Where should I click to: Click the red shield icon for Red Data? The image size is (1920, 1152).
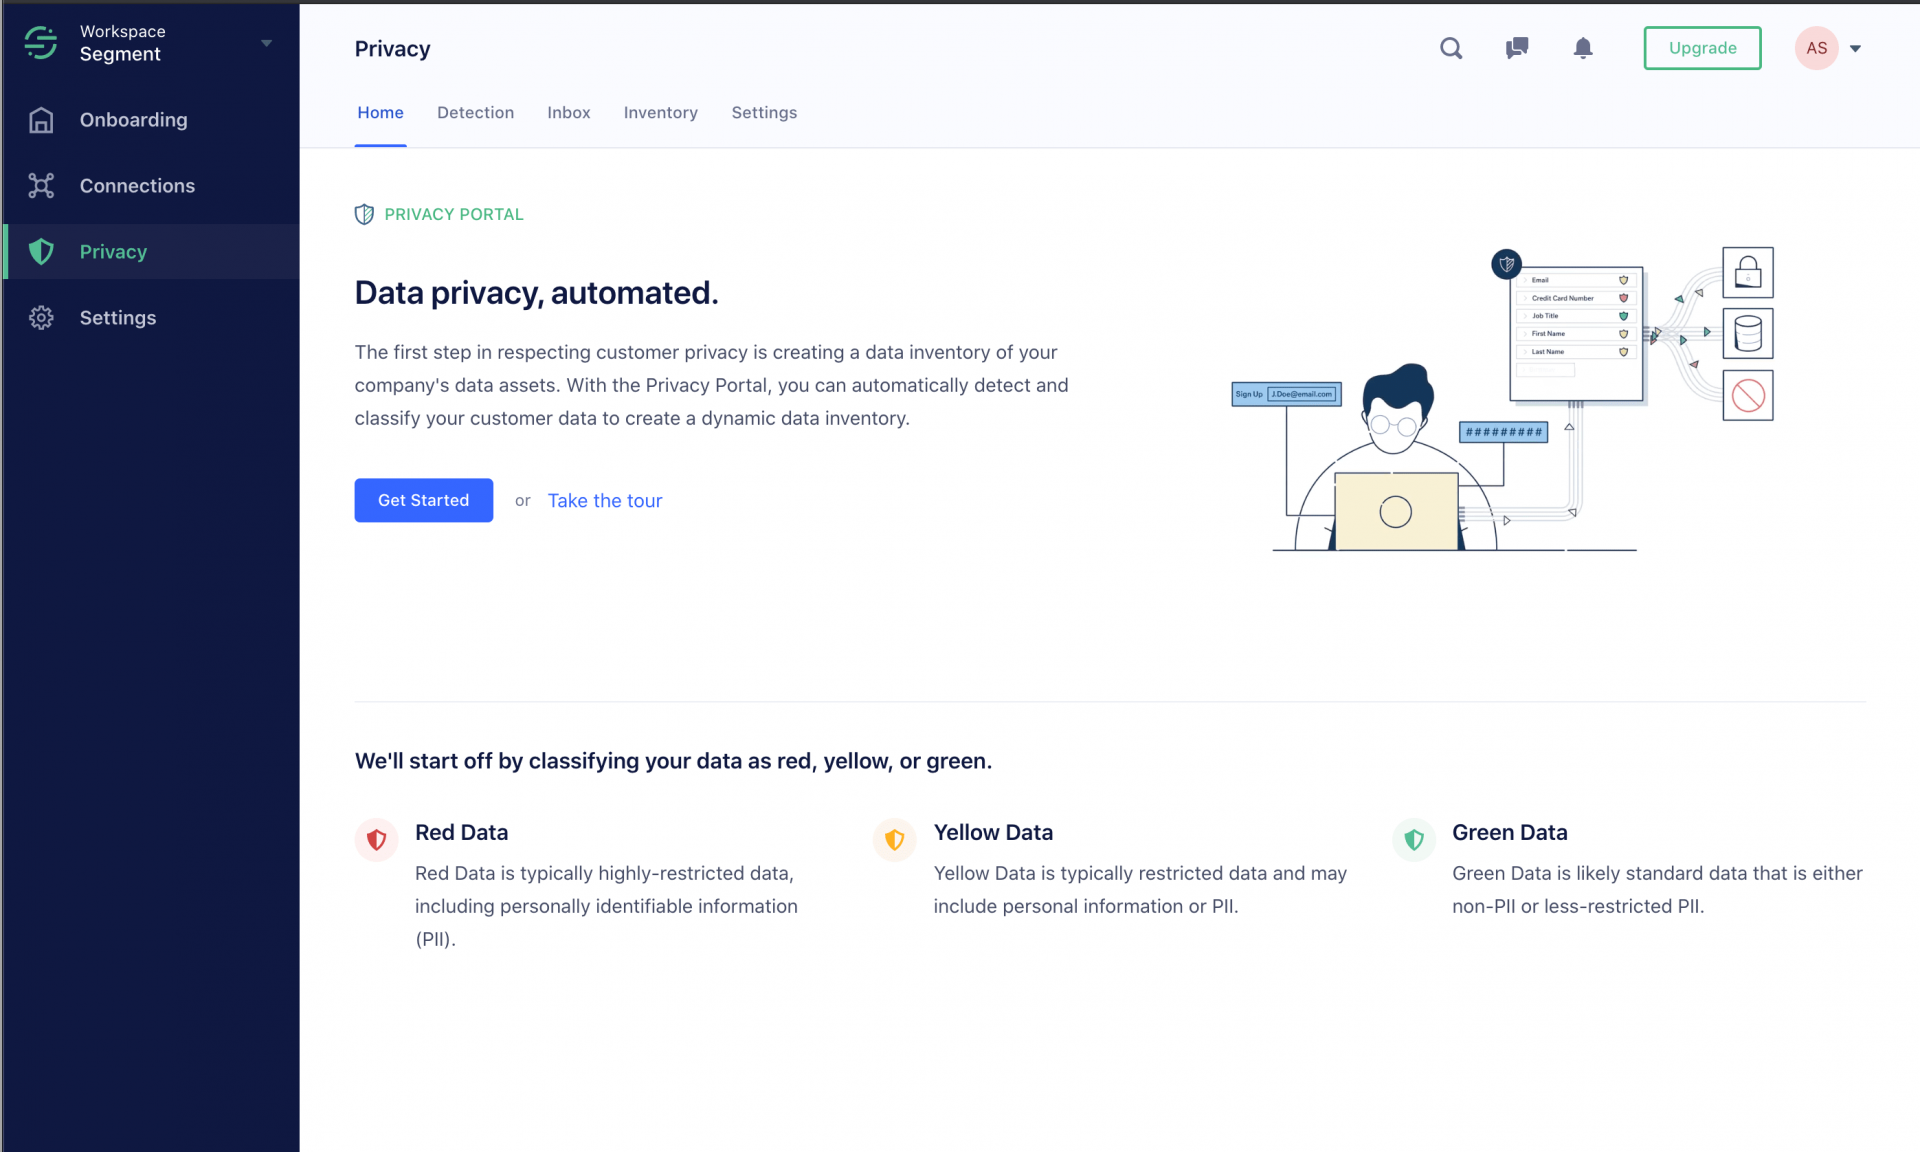coord(376,840)
